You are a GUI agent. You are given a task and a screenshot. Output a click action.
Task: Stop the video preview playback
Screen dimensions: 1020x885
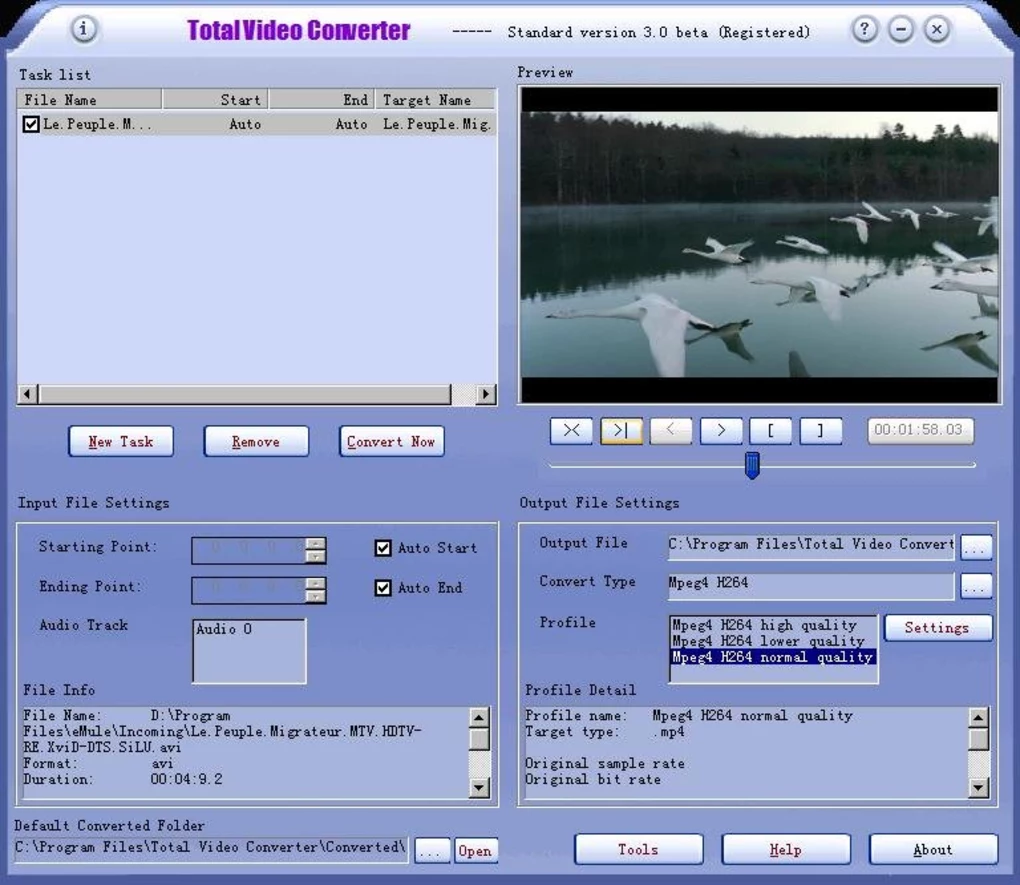571,430
